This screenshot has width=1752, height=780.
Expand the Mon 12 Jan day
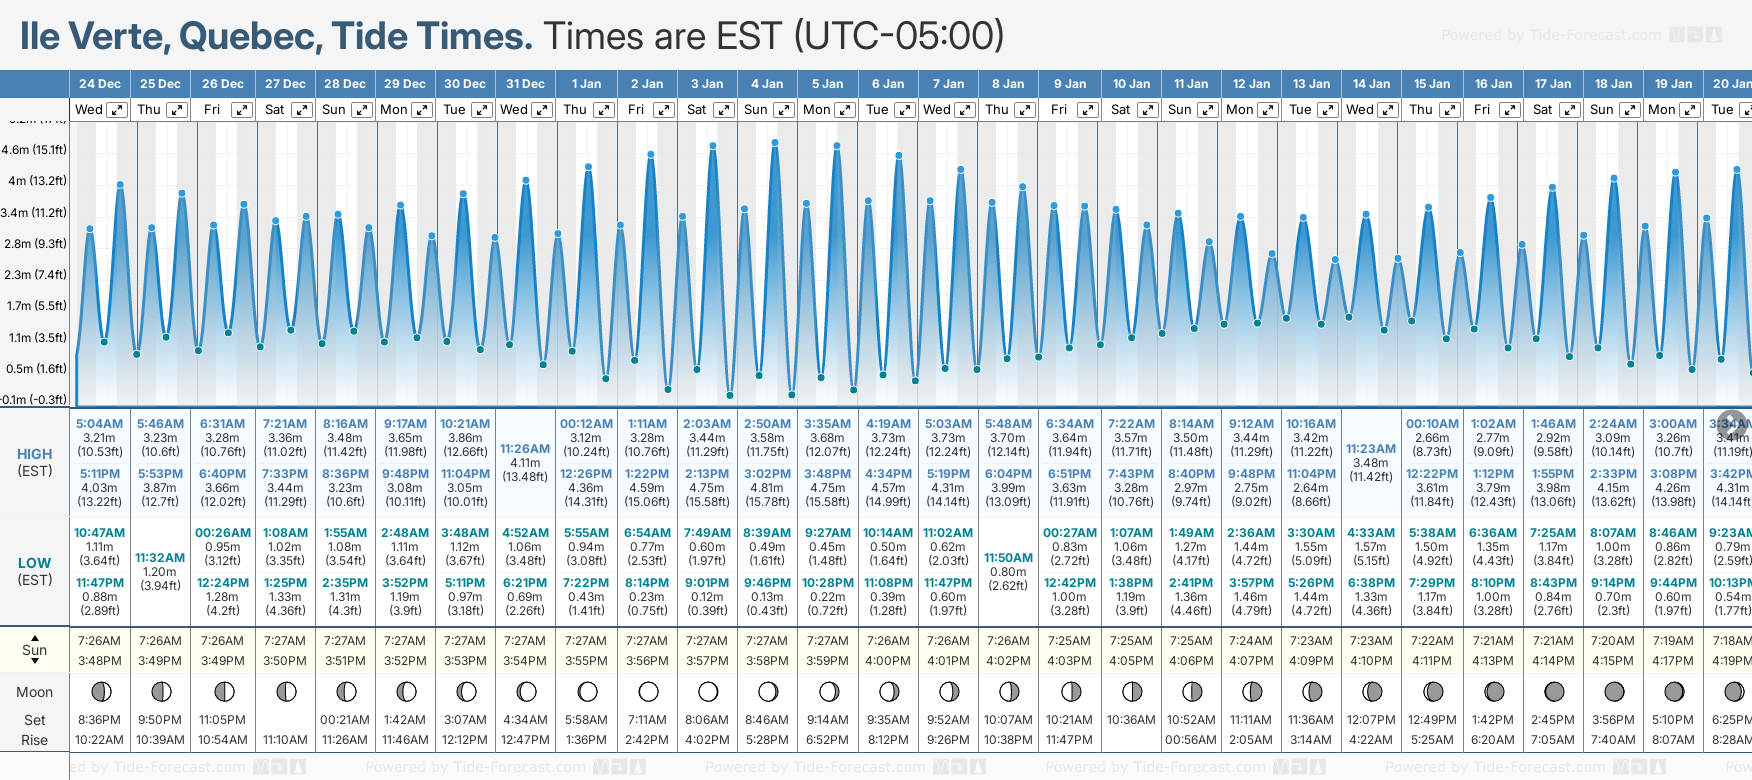pos(1267,110)
